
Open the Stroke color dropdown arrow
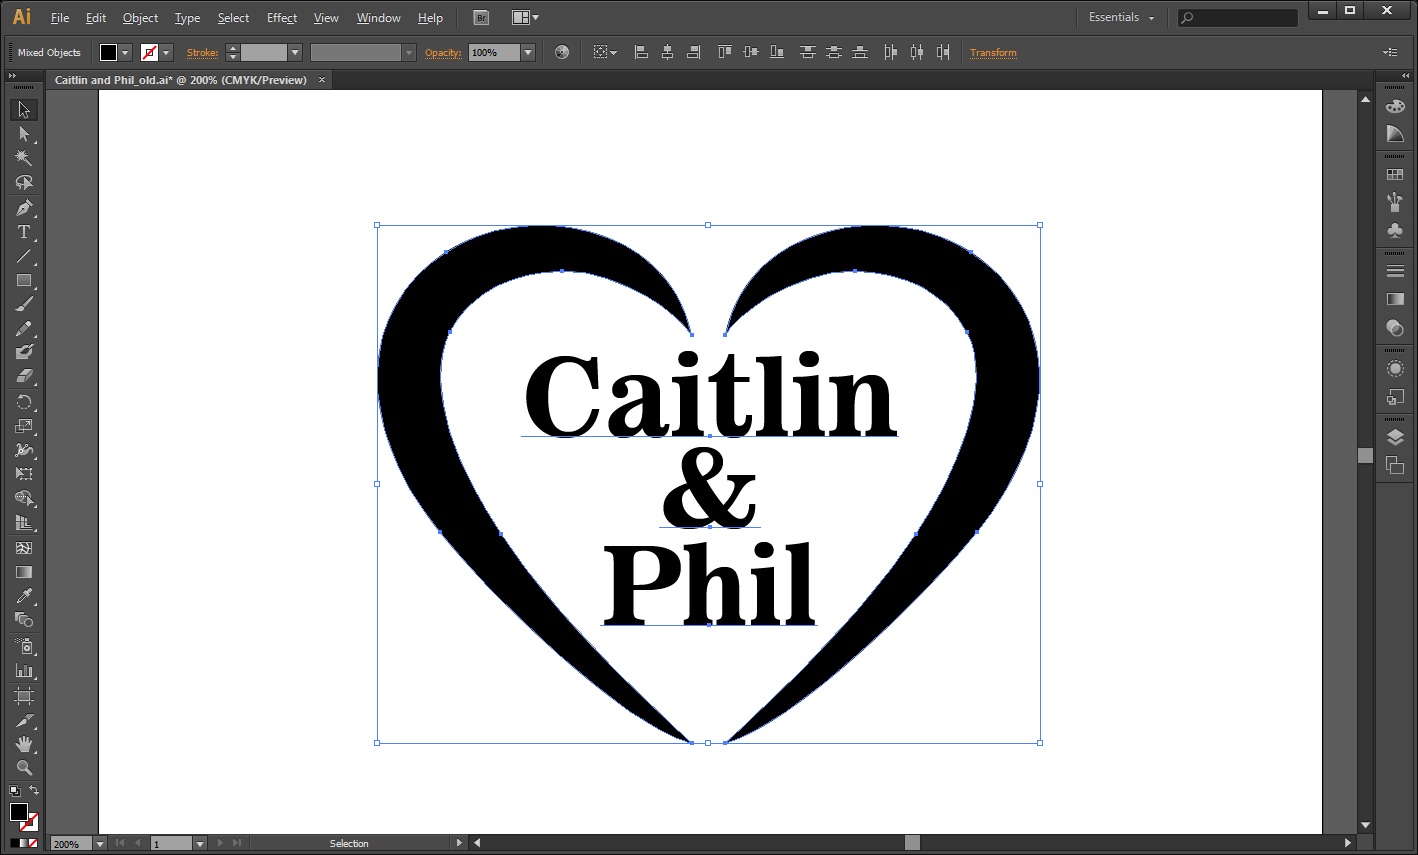pos(167,53)
